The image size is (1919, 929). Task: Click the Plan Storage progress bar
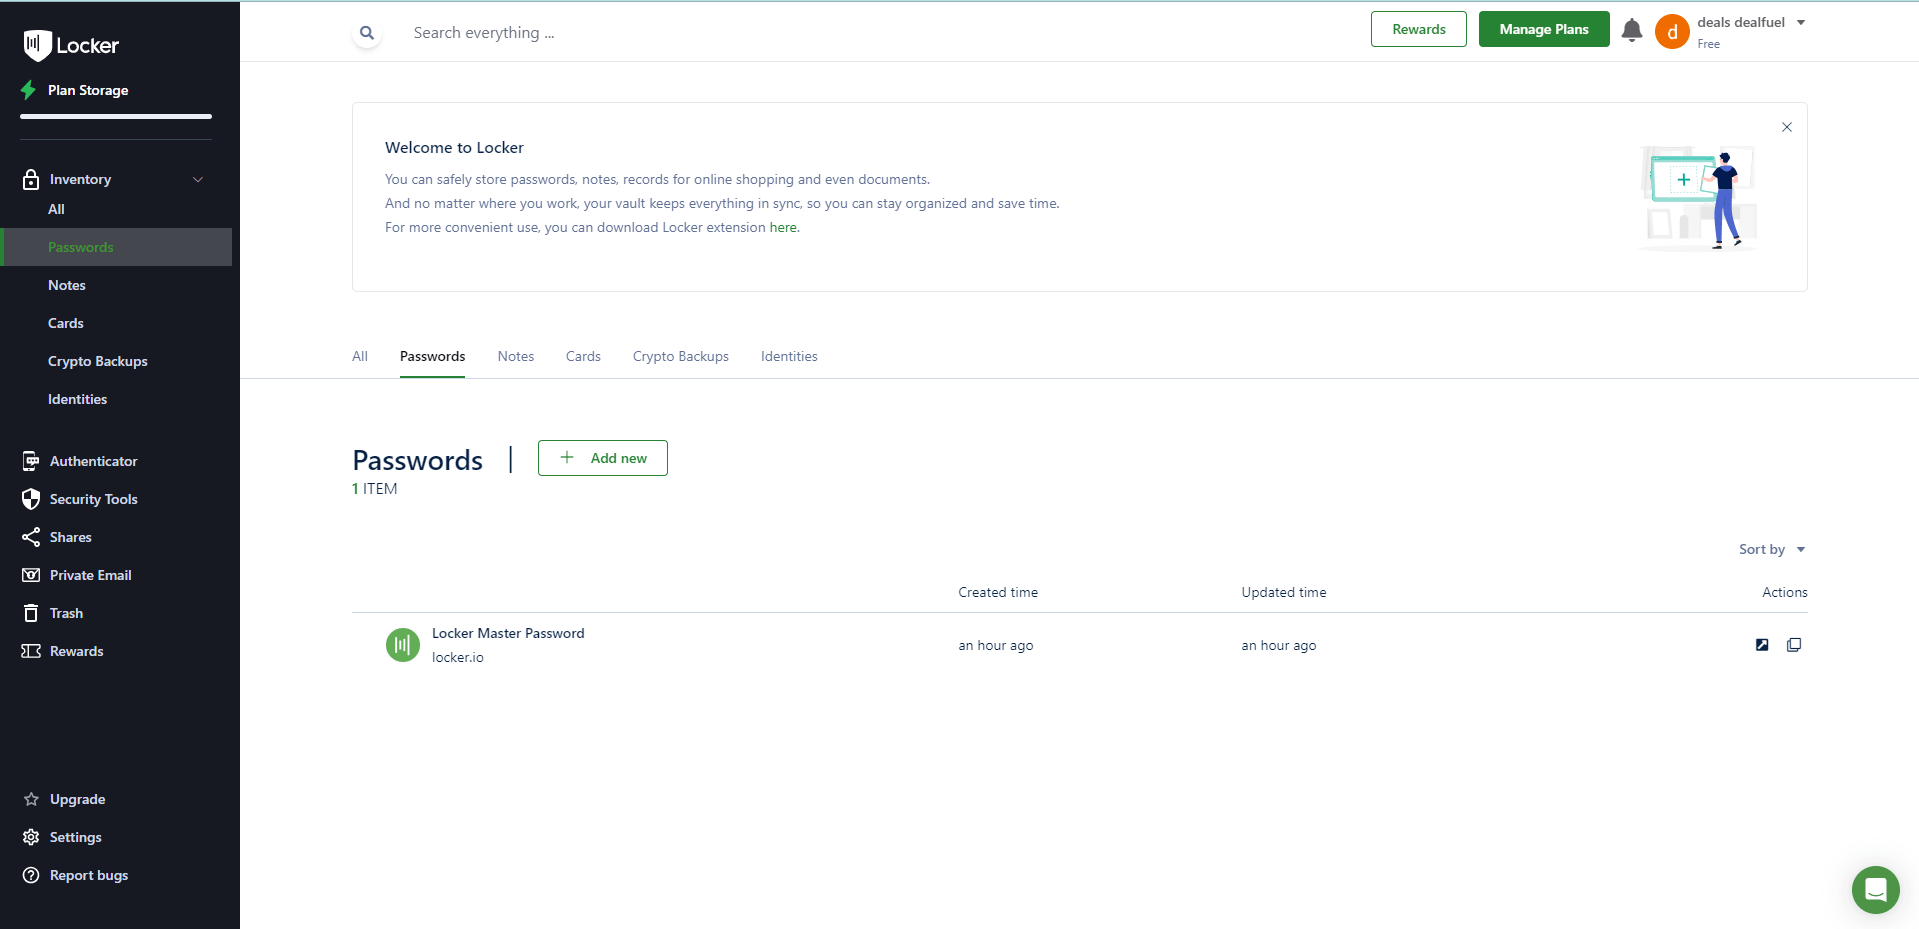116,117
